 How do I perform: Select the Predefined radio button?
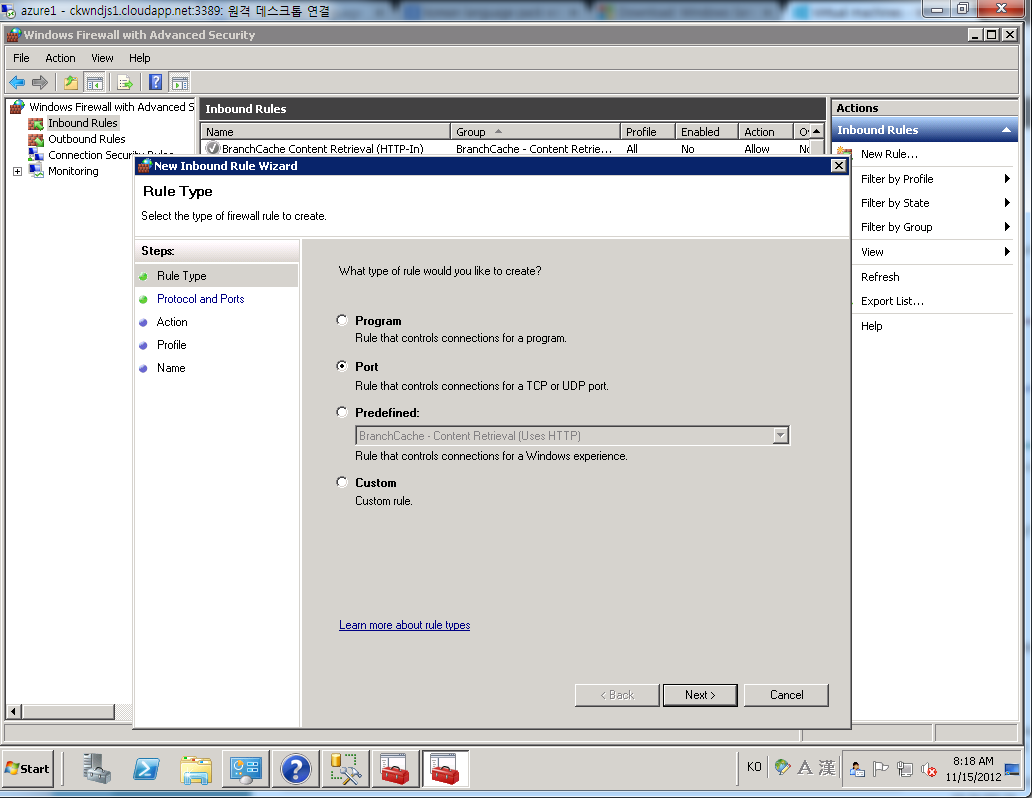point(342,412)
